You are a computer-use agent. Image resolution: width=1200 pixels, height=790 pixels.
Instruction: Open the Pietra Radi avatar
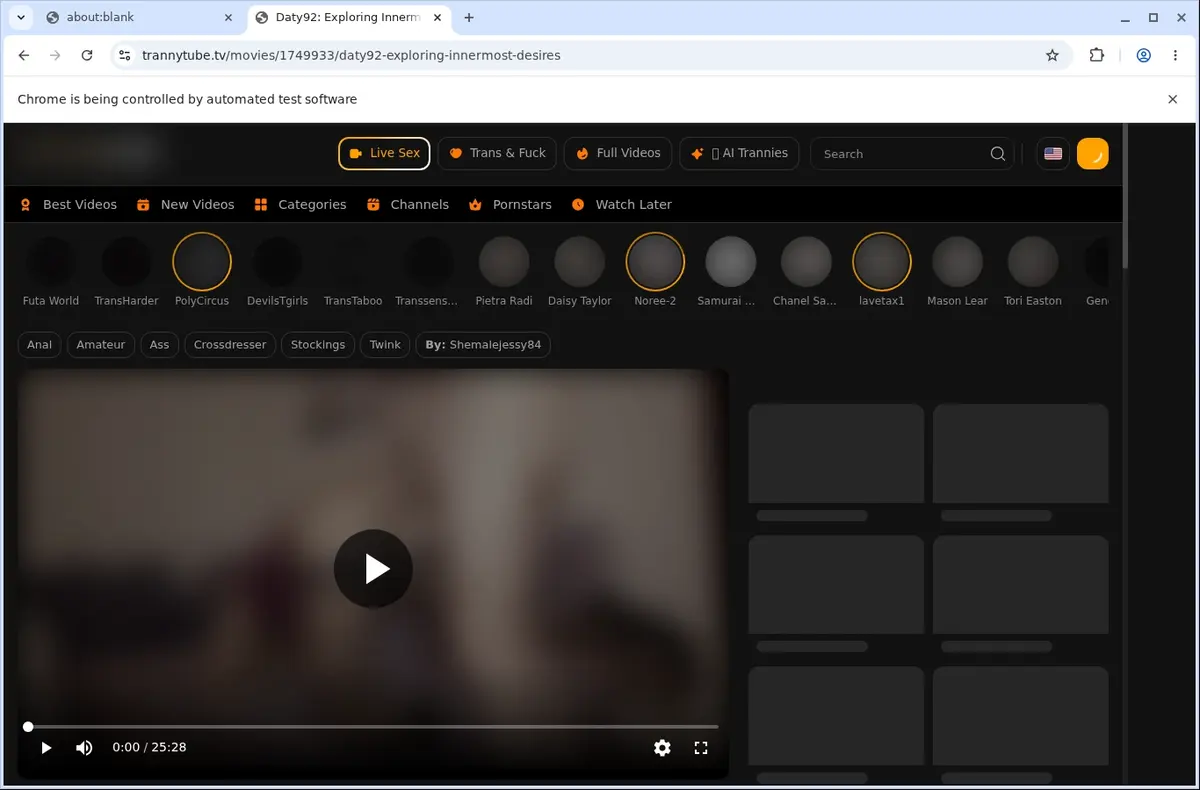tap(504, 262)
